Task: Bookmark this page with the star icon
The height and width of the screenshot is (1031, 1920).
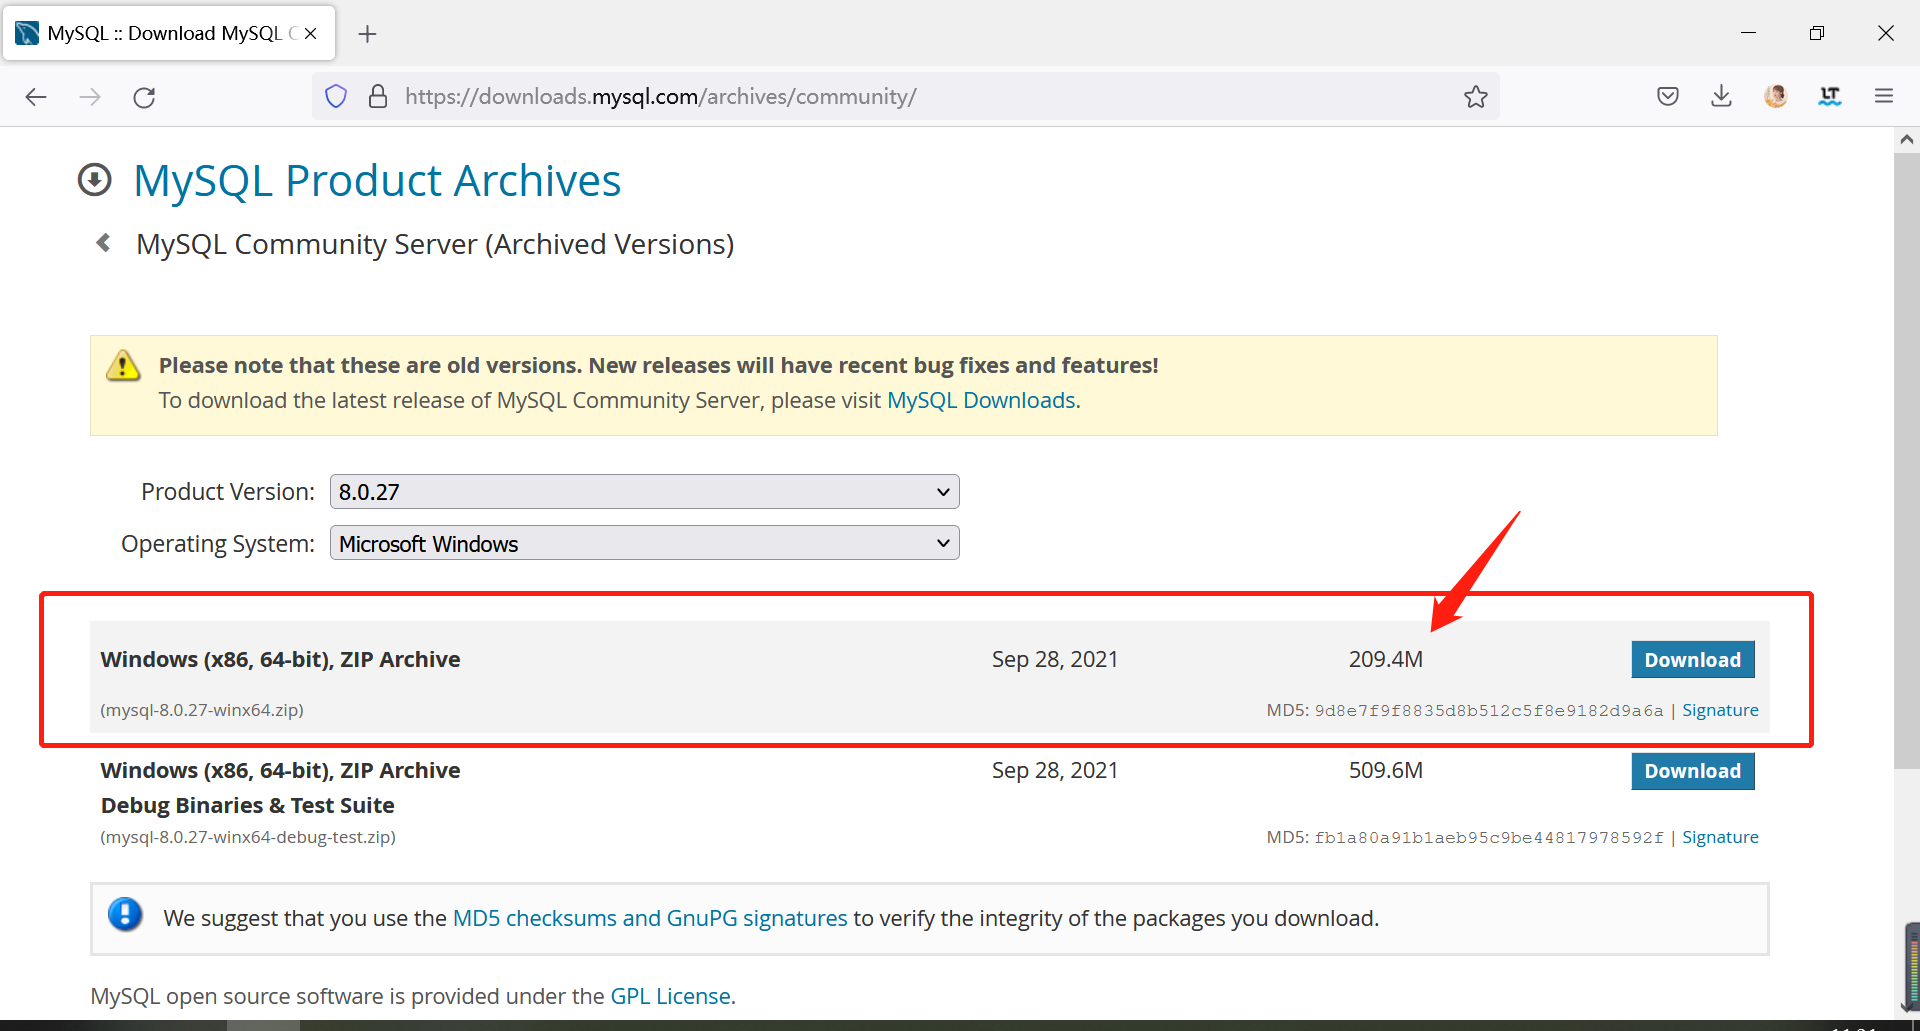Action: click(x=1476, y=96)
